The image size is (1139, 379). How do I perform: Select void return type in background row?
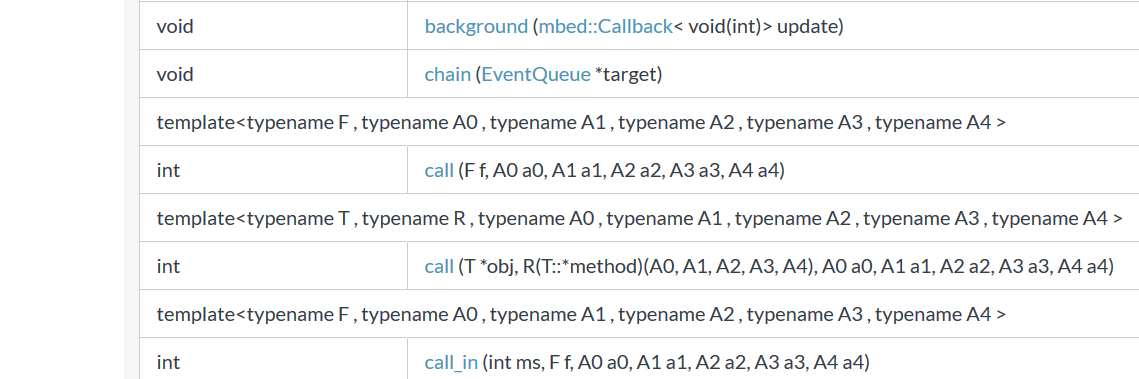pos(175,27)
